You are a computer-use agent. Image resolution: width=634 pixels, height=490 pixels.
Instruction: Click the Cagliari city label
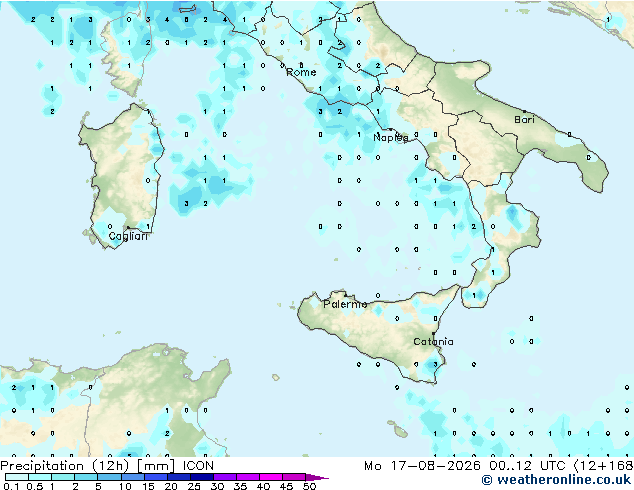point(128,236)
